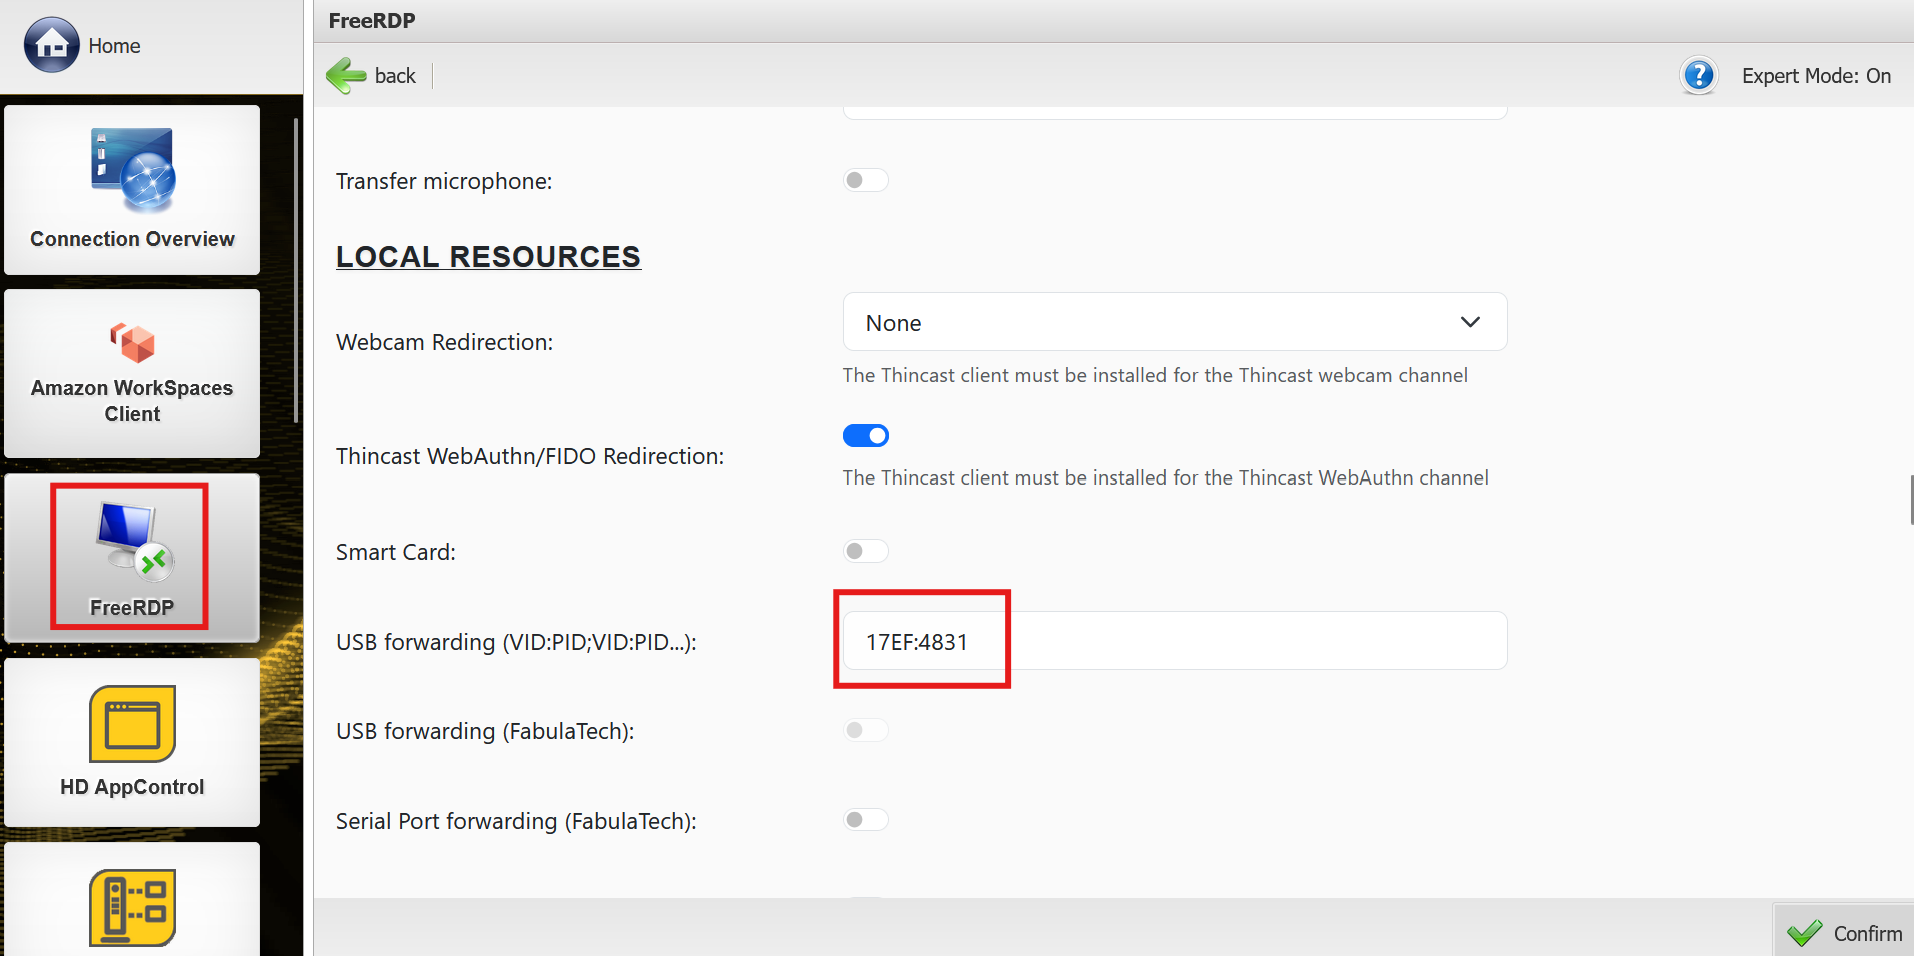Click the Webcam Redirection chevron arrow

(x=1469, y=322)
